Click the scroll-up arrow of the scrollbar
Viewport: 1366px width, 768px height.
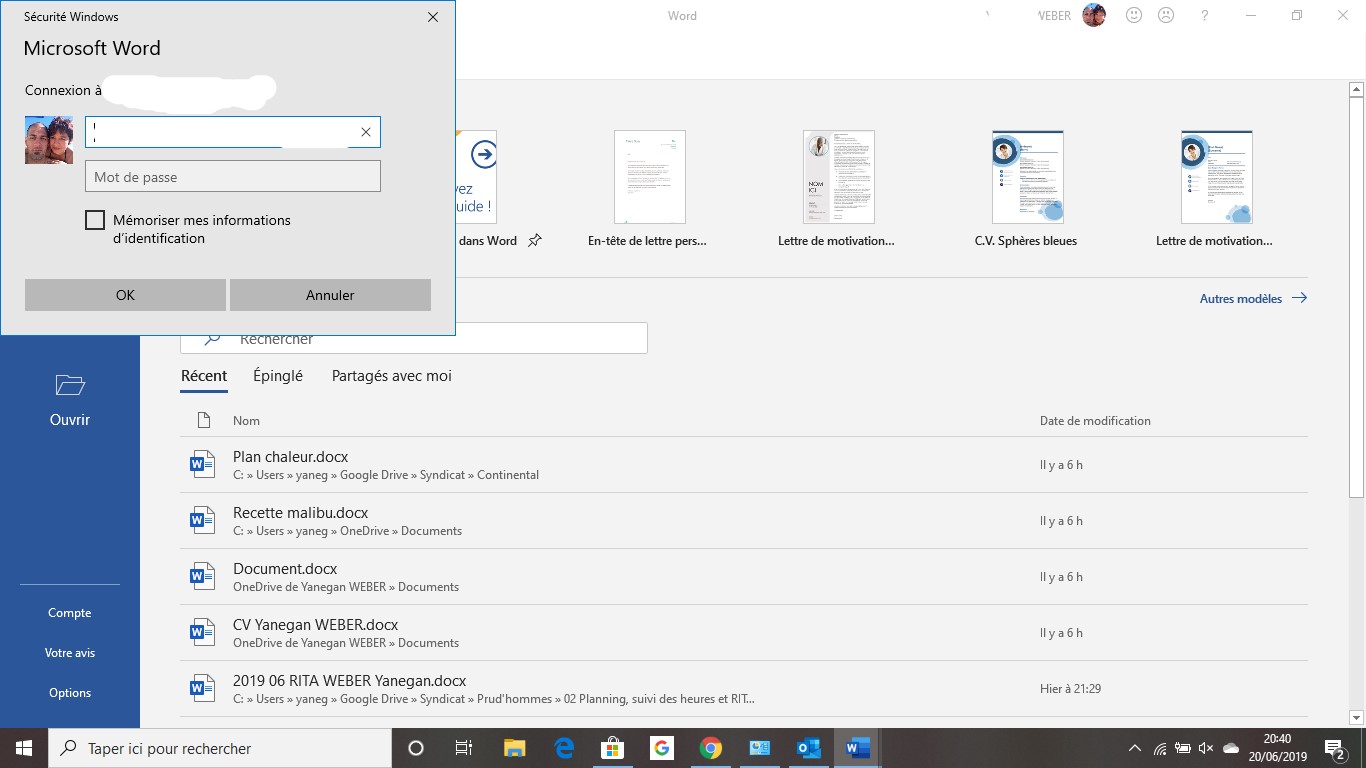click(1357, 90)
